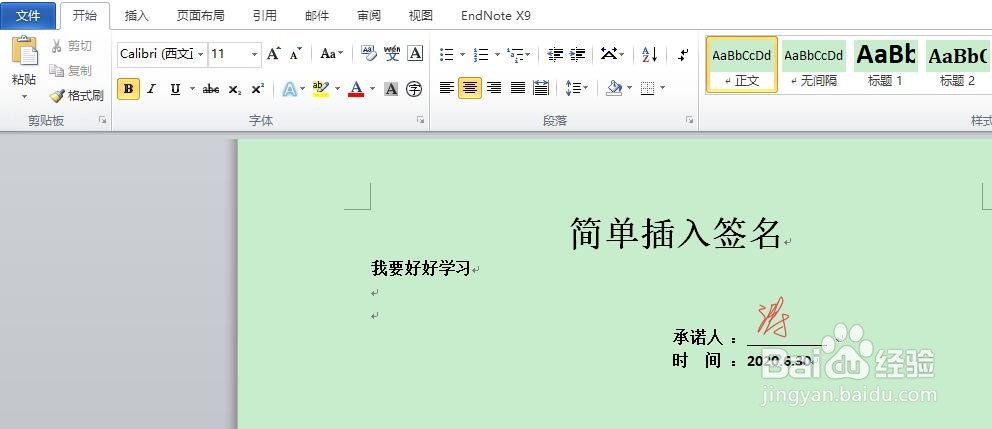Screen dimensions: 992x429
Task: Apply numbered list icon
Action: coord(481,55)
